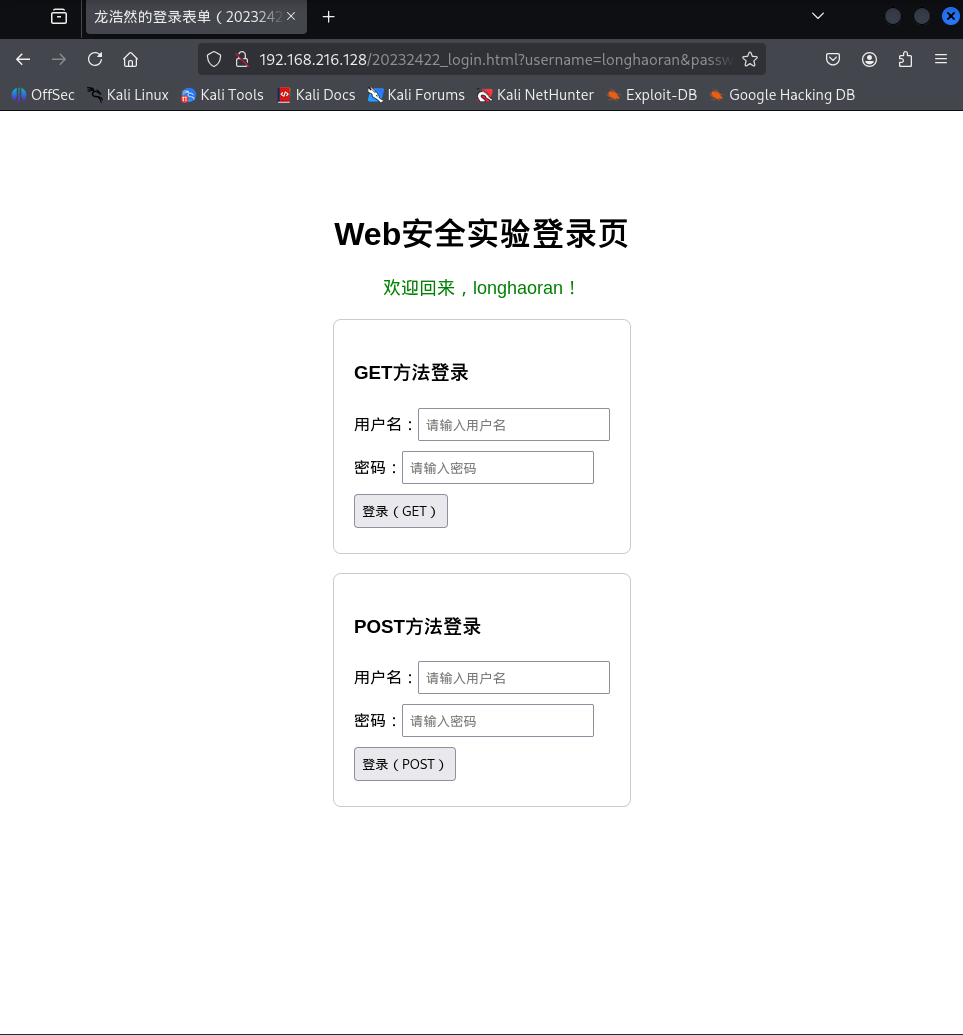Open the Kali Tools bookmark
The height and width of the screenshot is (1035, 963).
[x=222, y=95]
